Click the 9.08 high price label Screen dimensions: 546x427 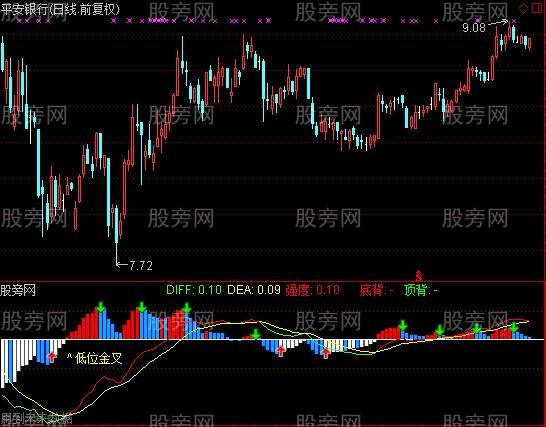coord(474,28)
